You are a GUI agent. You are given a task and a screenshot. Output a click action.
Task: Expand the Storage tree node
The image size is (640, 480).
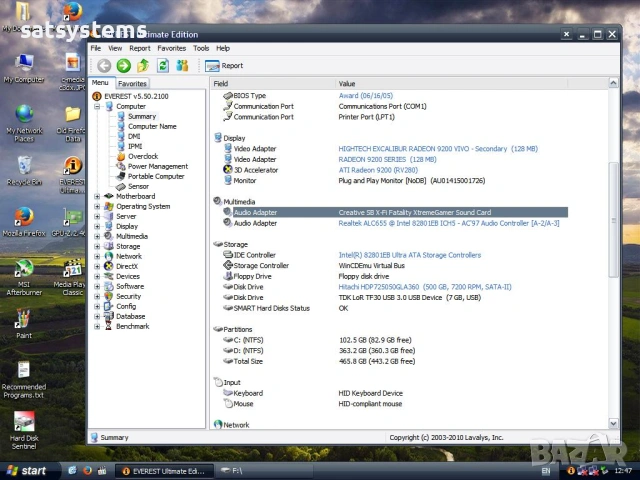(x=97, y=246)
